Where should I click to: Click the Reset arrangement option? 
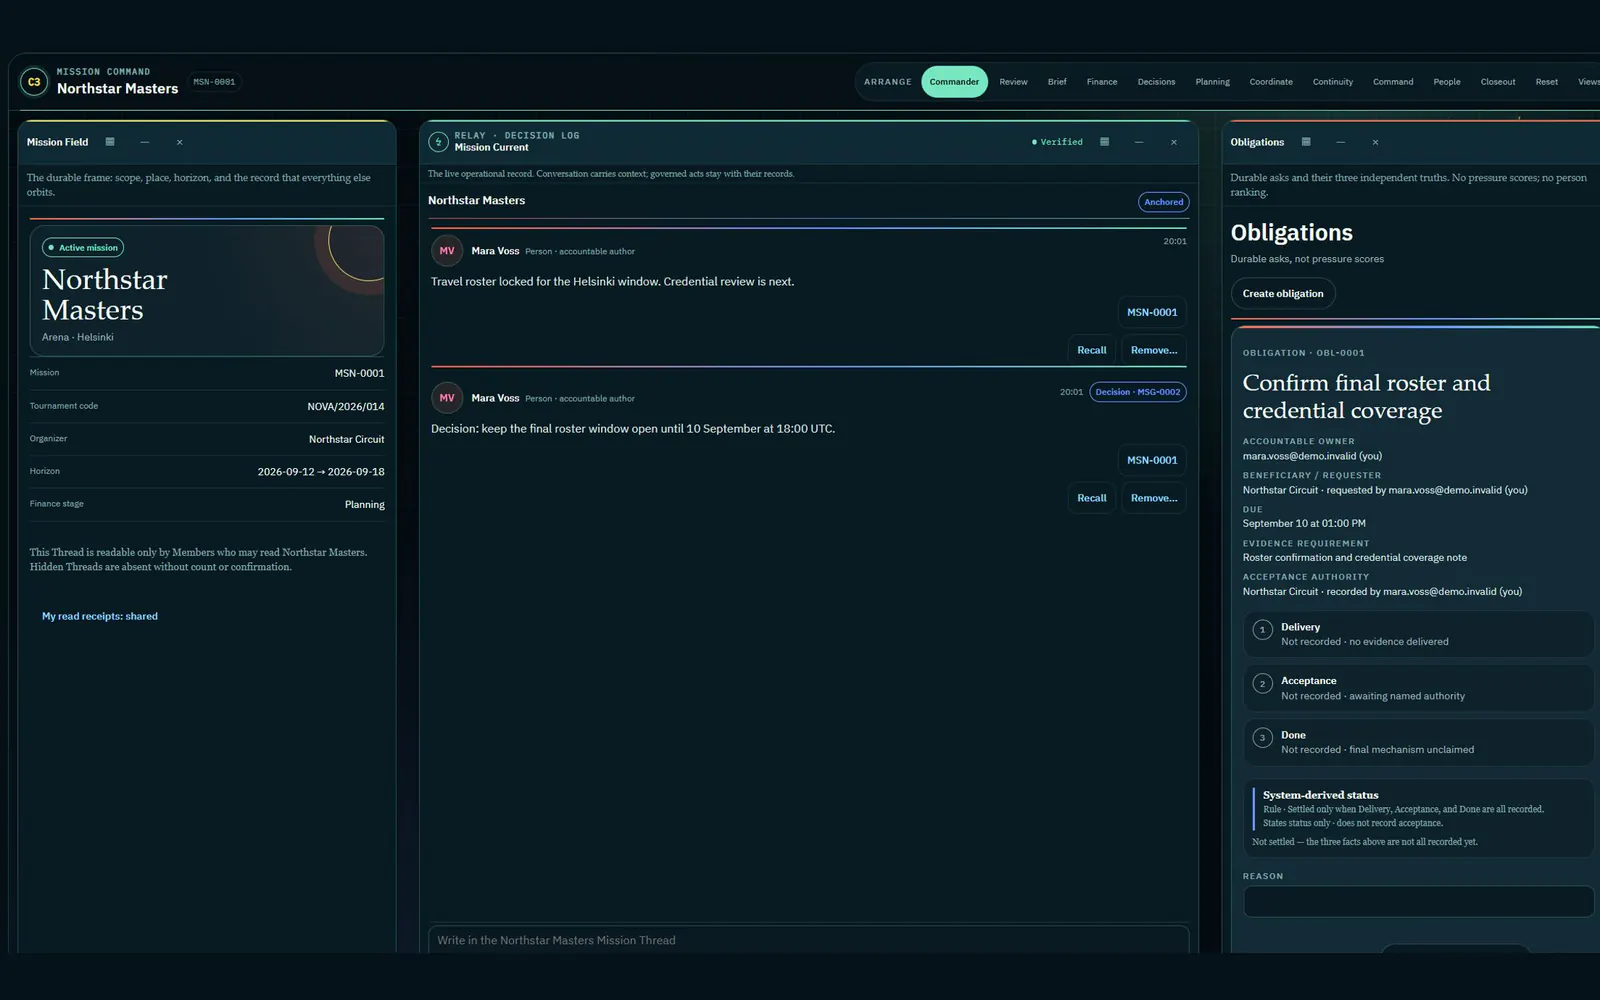[x=1546, y=82]
